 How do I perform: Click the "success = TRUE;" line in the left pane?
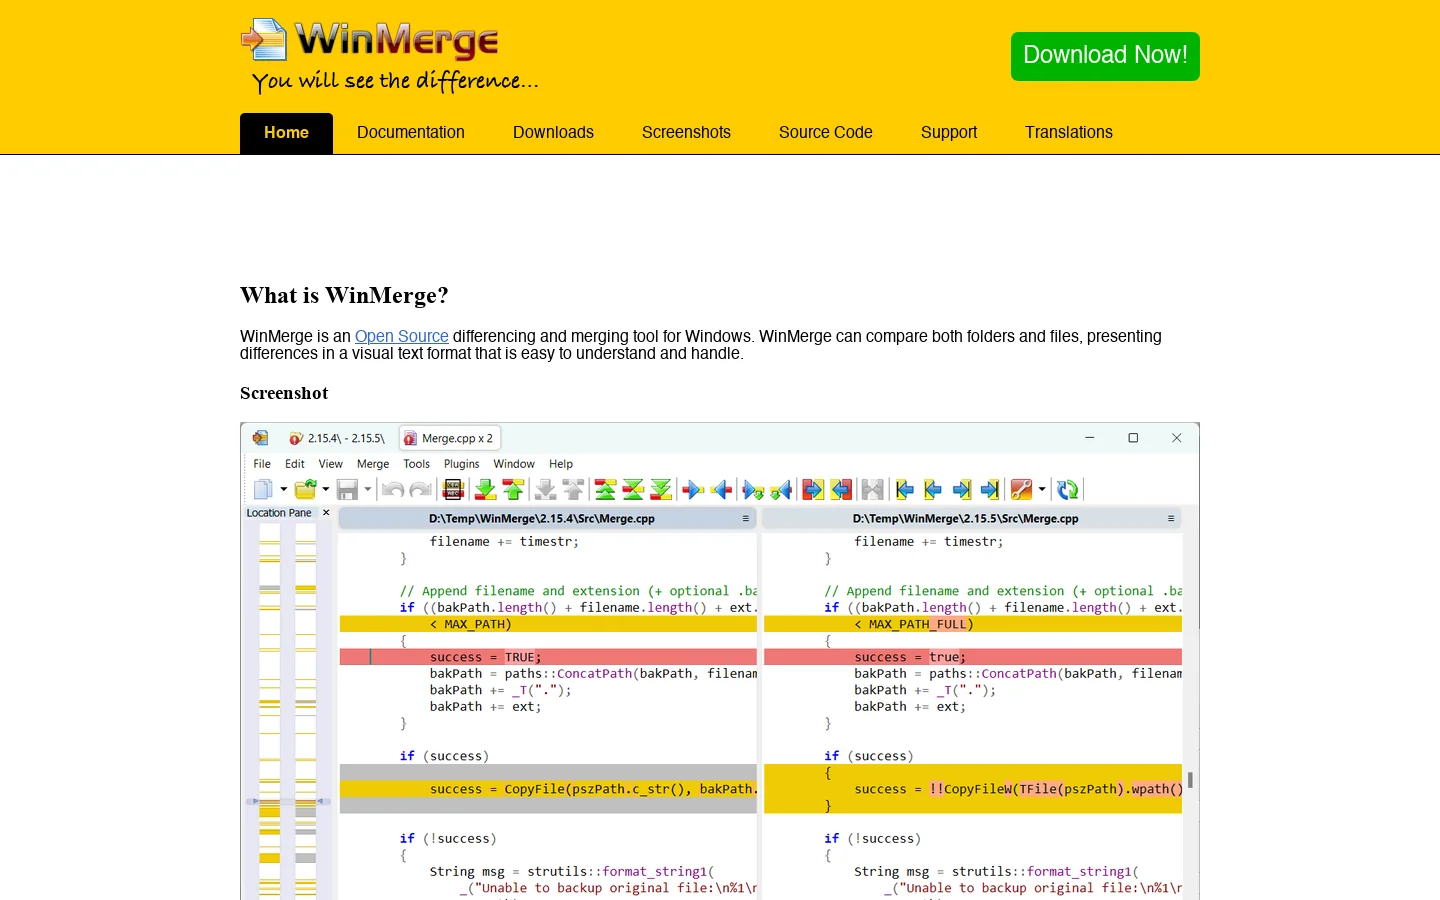[x=548, y=657]
